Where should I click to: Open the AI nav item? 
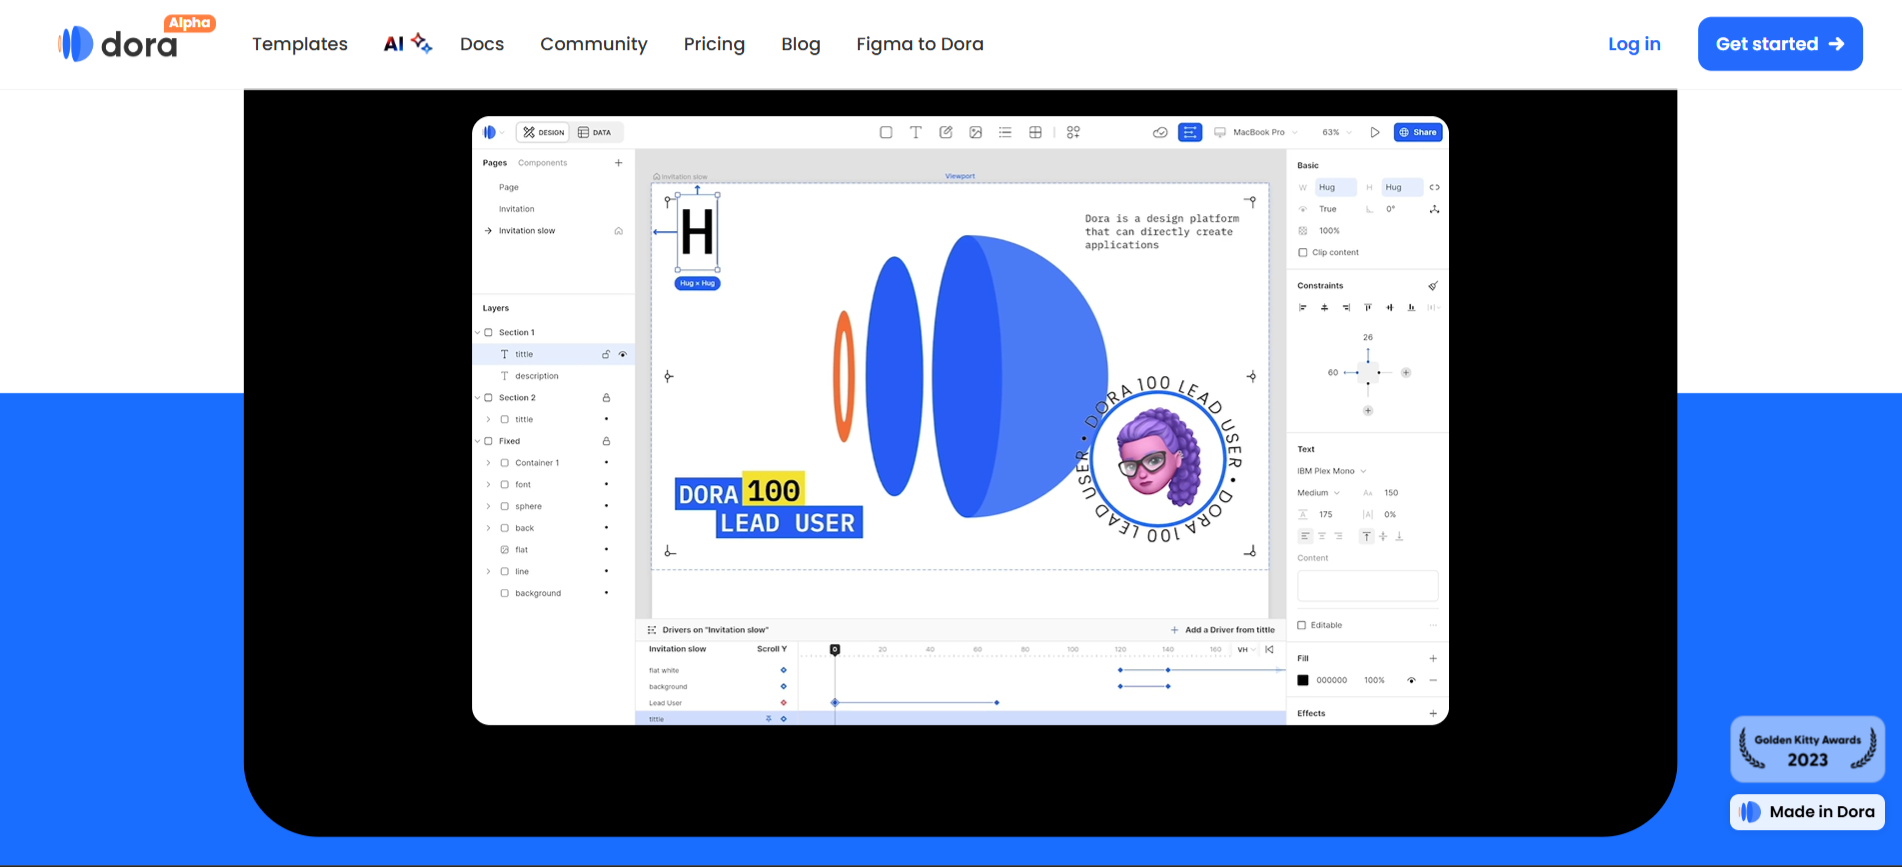pyautogui.click(x=408, y=44)
